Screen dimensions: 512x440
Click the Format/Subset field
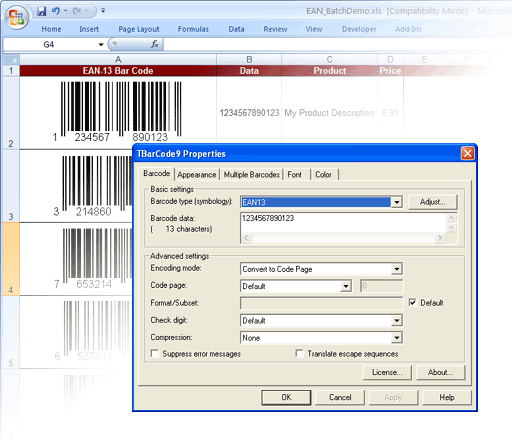point(321,303)
